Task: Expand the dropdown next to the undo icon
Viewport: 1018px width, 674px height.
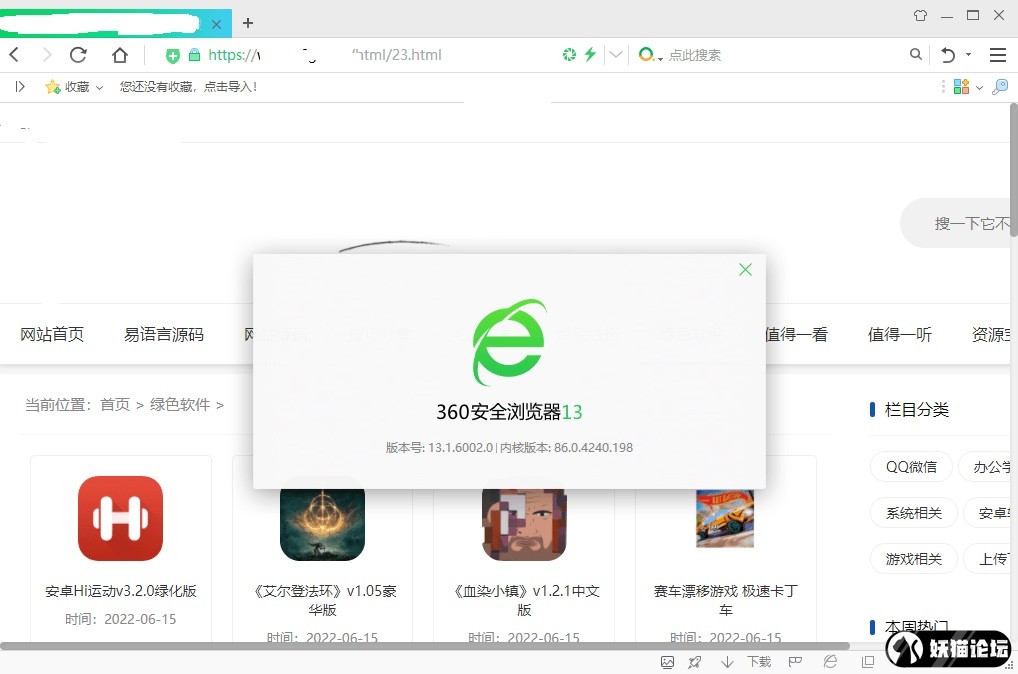Action: pos(968,55)
